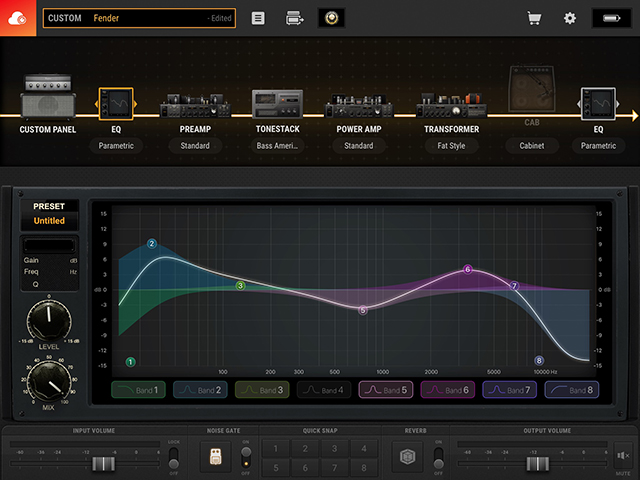This screenshot has height=480, width=640.
Task: Select the Preamp module in signal chain
Action: pyautogui.click(x=195, y=108)
